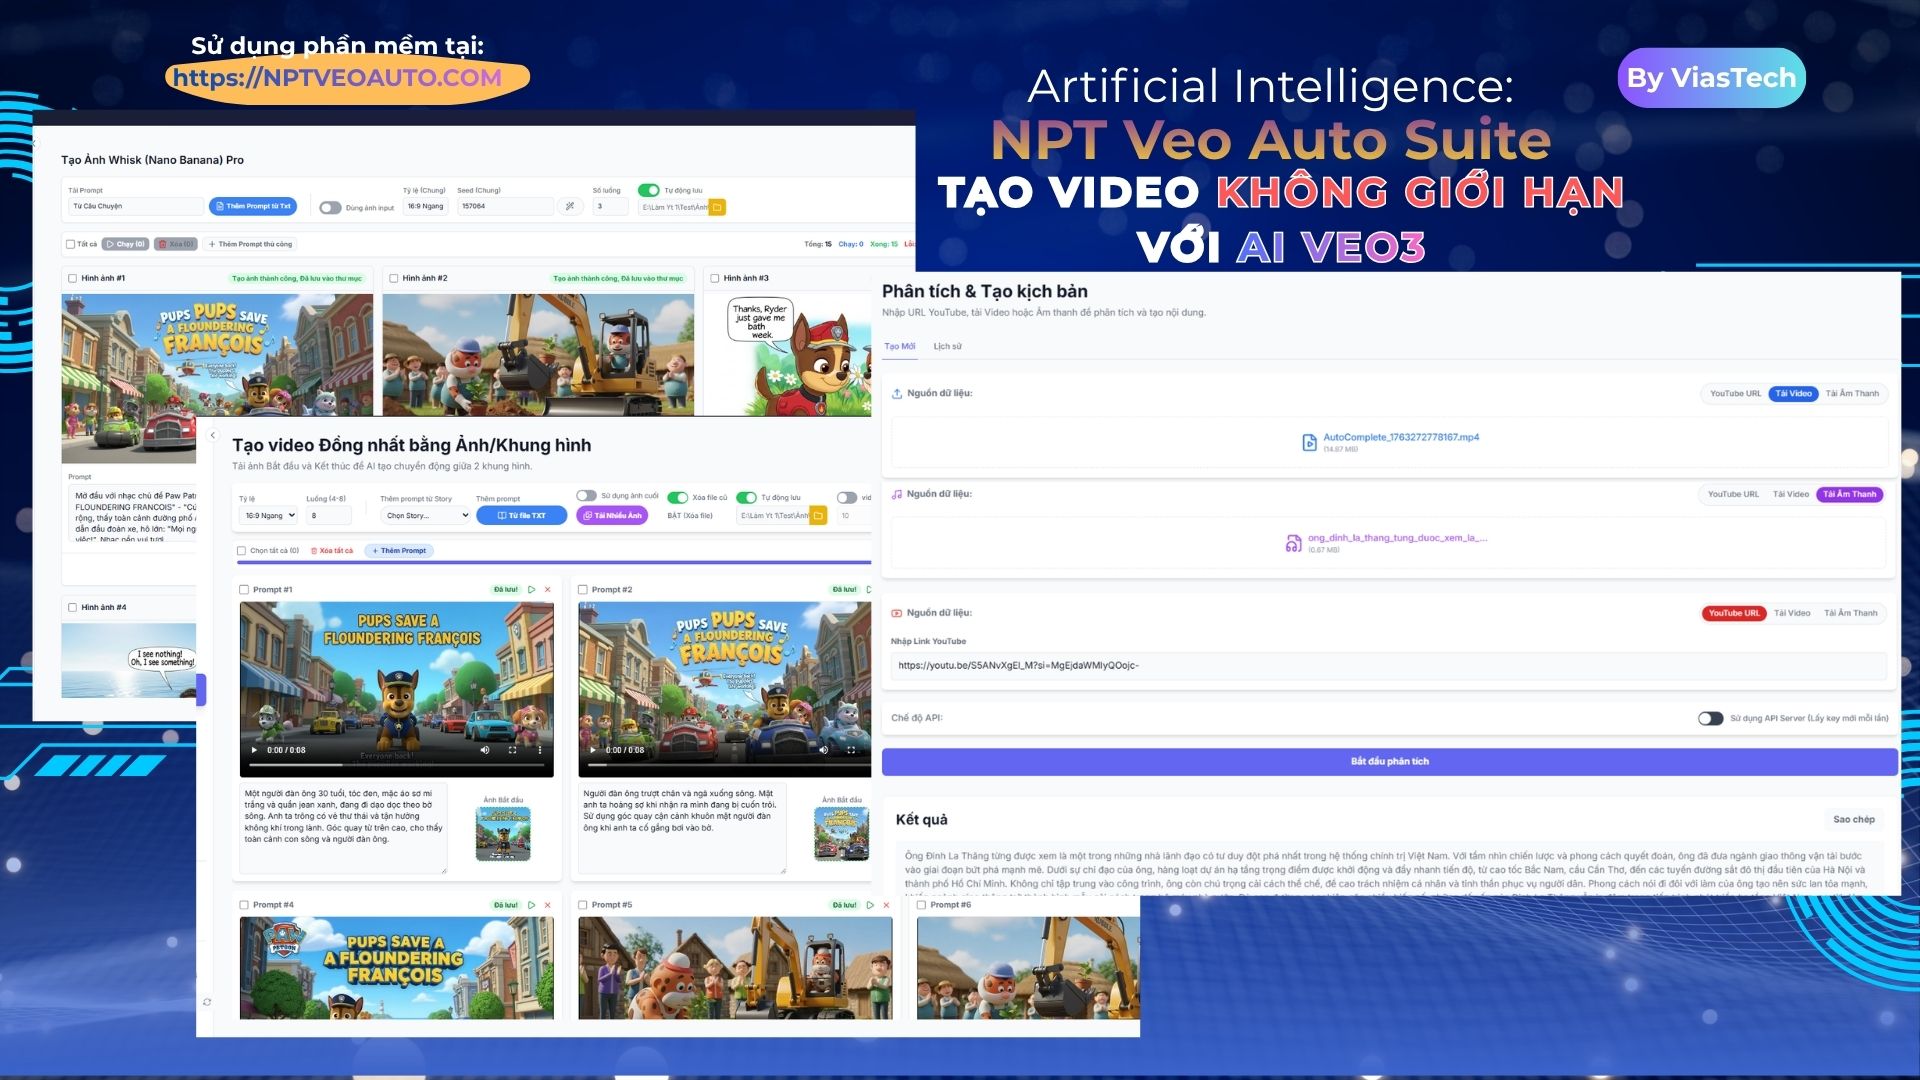This screenshot has width=1920, height=1080.
Task: Play the Prompt #2 video
Action: click(593, 750)
